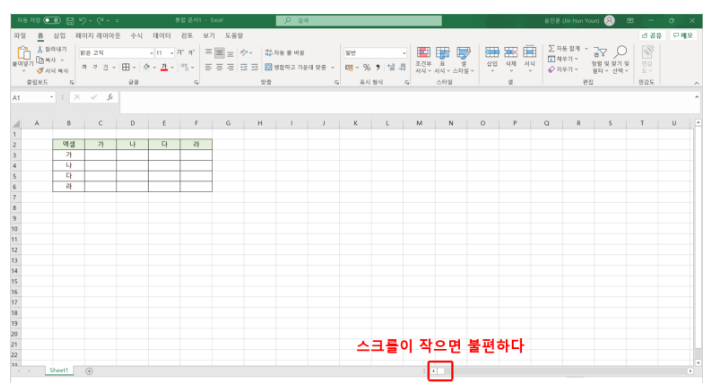Click the horizontal scrollbar thumb
This screenshot has height=388, width=713.
pos(441,371)
